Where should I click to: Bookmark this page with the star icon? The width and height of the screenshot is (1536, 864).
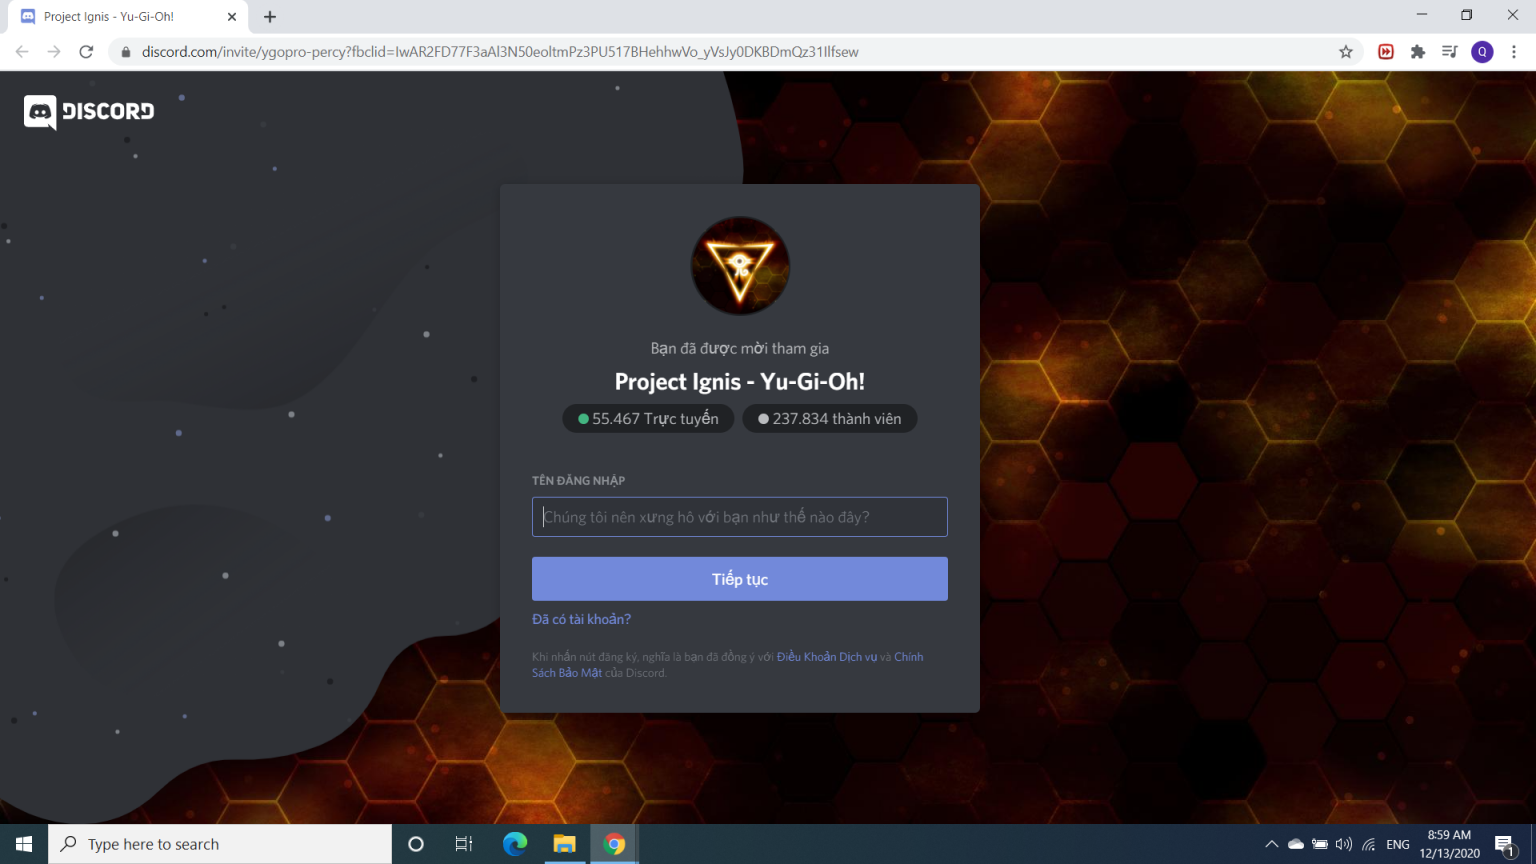coord(1346,52)
